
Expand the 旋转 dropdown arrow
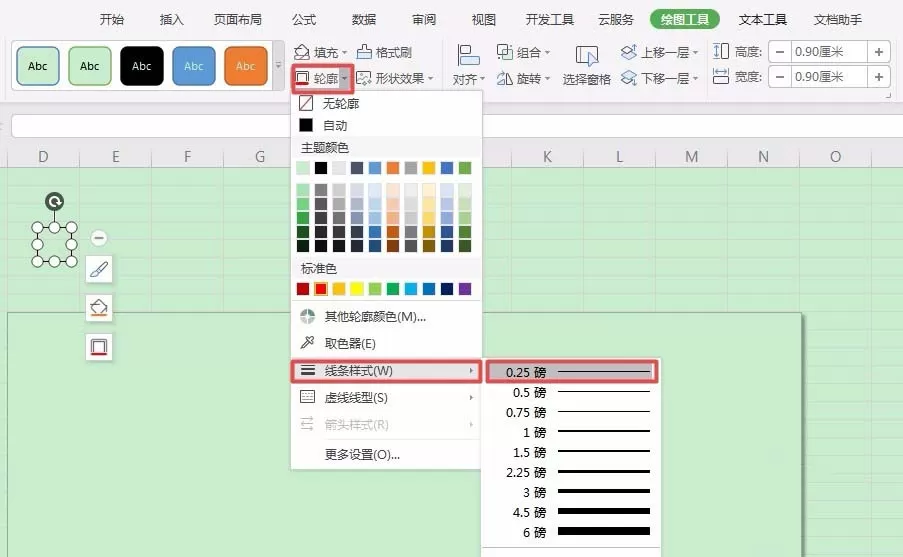click(547, 78)
